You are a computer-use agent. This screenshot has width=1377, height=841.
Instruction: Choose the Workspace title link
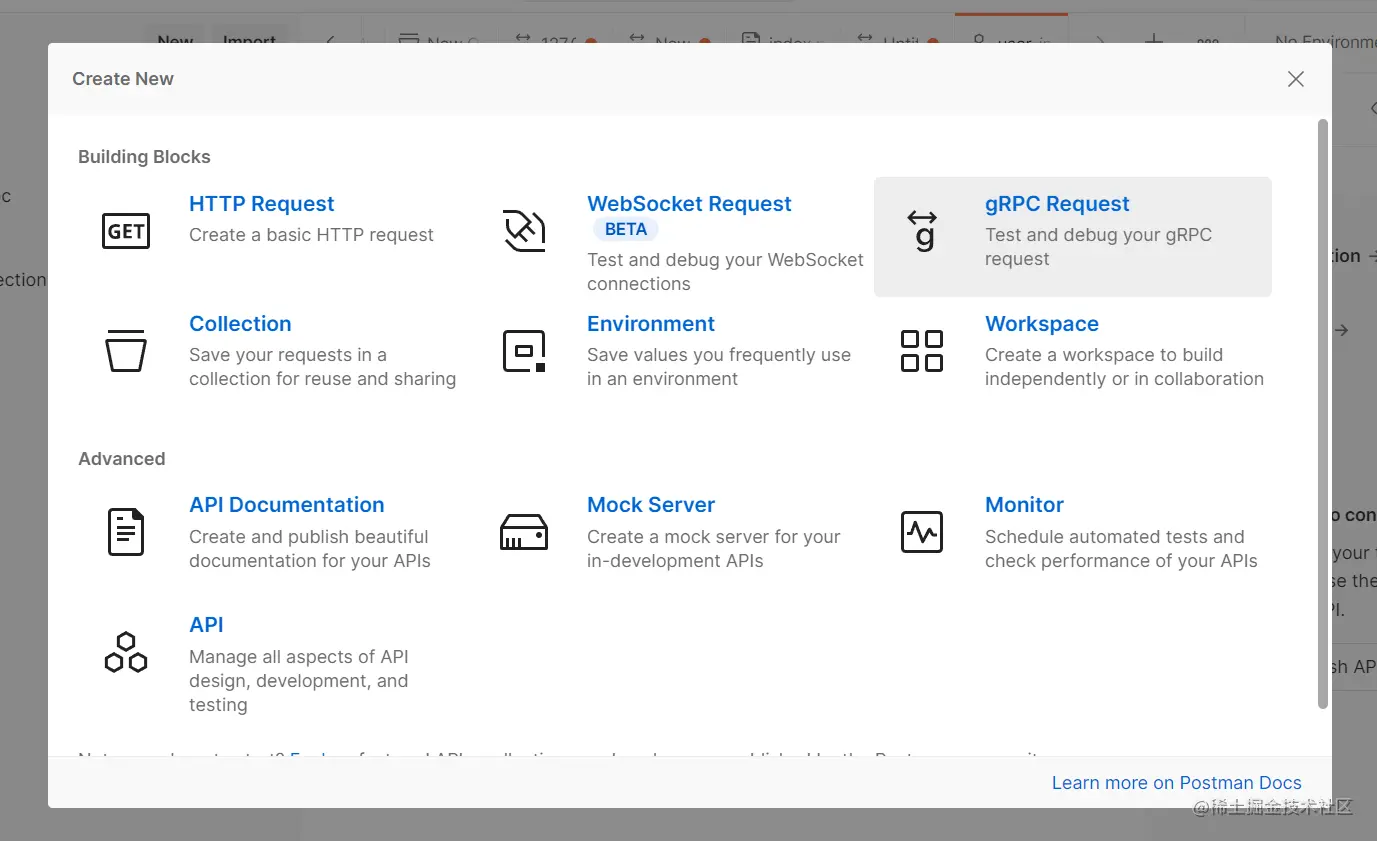pyautogui.click(x=1042, y=324)
